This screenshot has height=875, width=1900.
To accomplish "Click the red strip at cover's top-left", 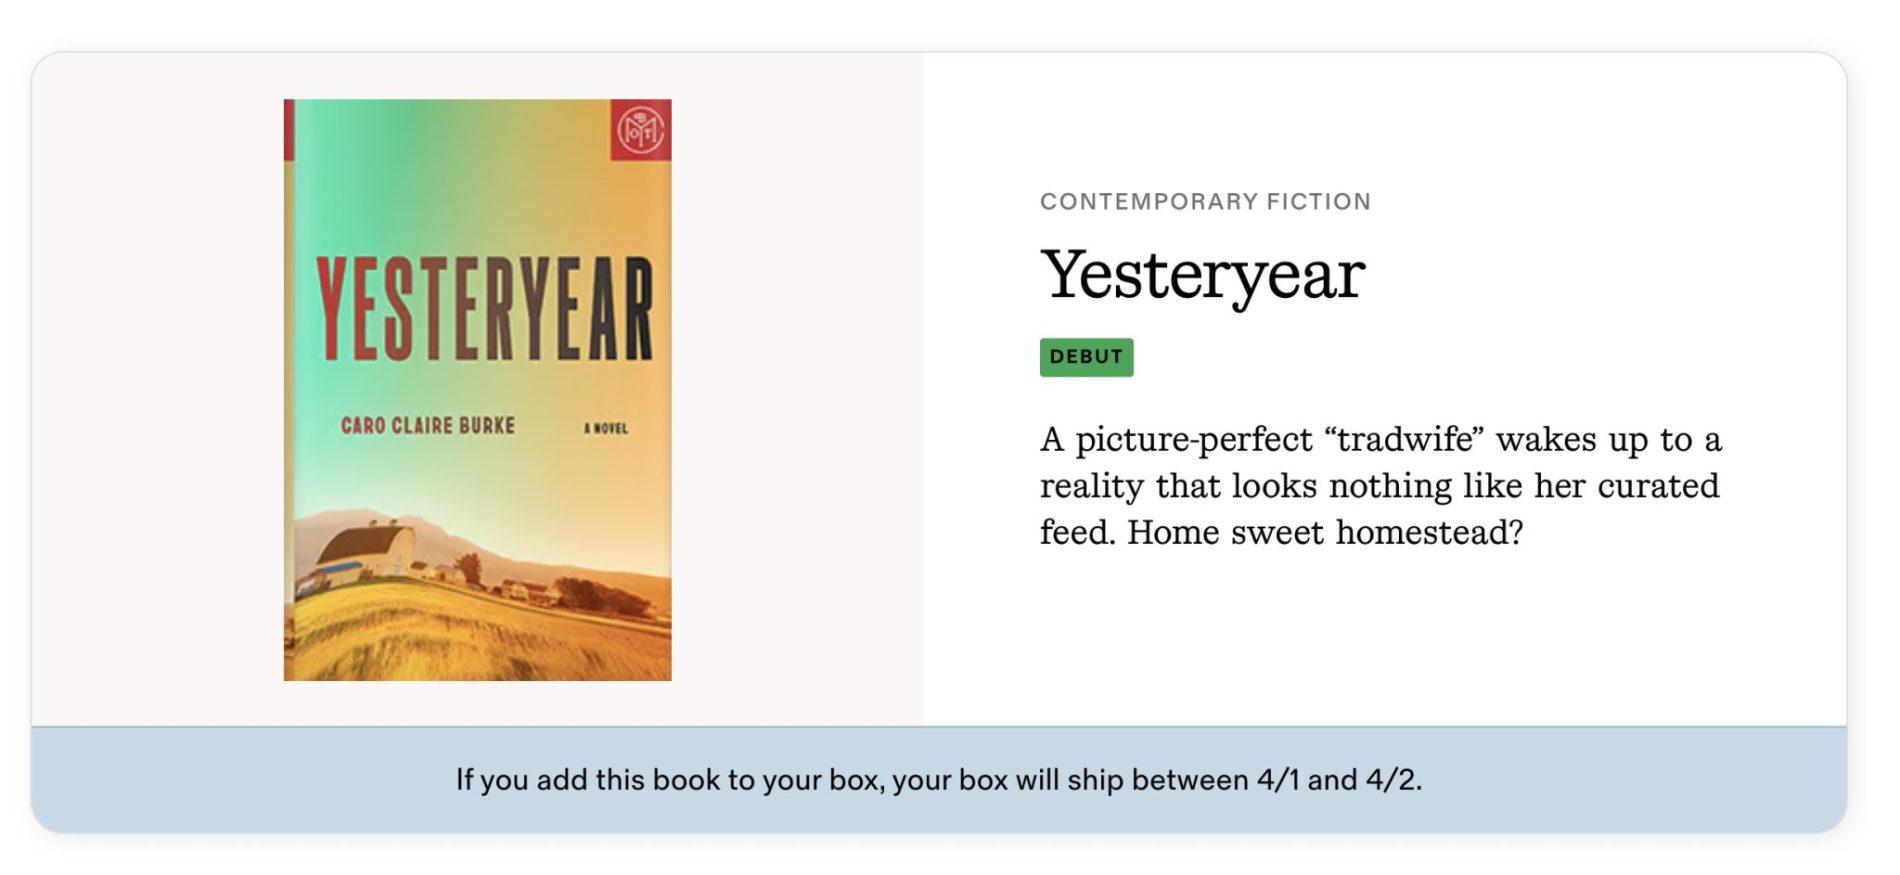I will point(289,129).
